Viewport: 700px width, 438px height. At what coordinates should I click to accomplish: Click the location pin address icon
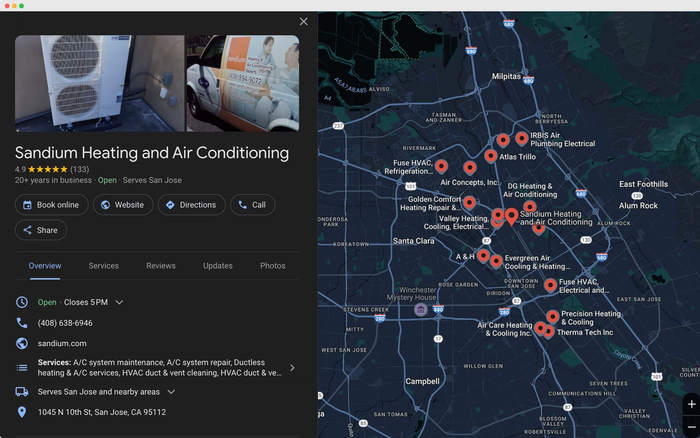click(22, 412)
